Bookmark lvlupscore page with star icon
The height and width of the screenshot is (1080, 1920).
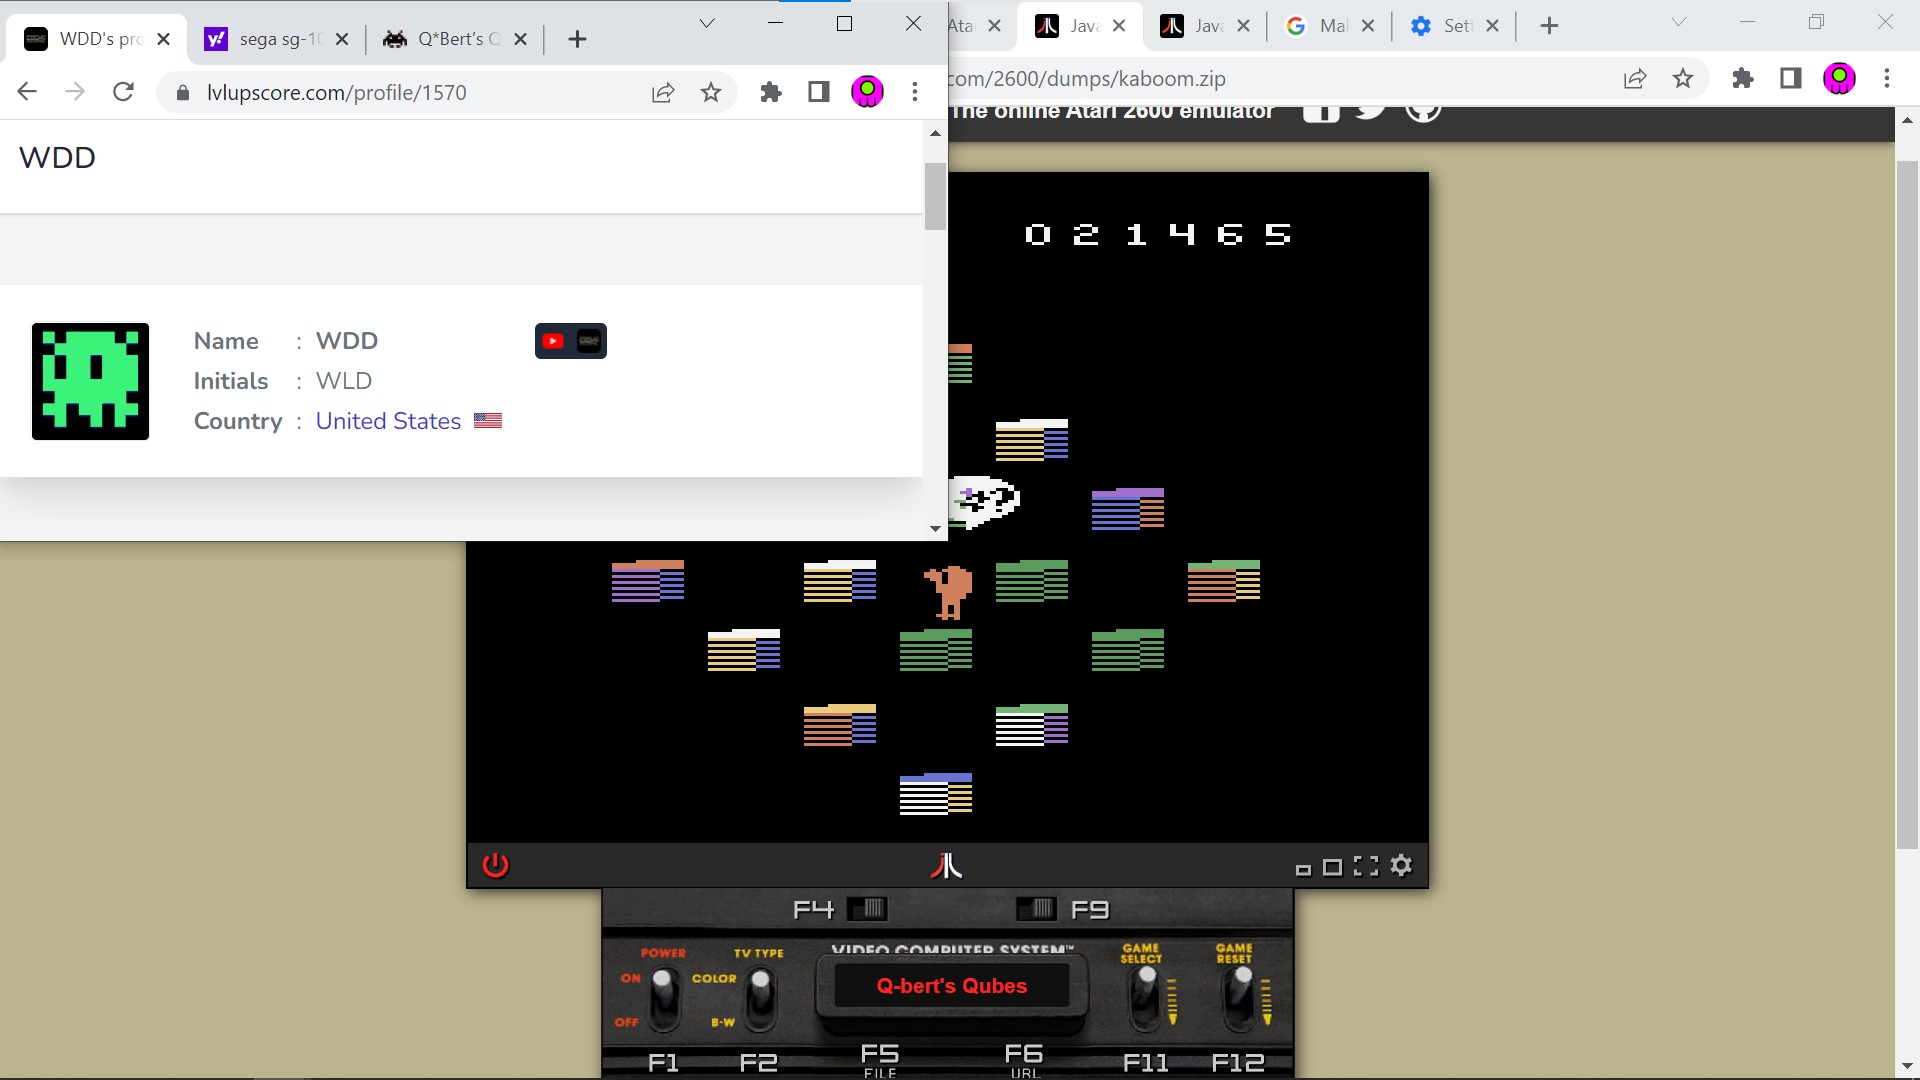point(711,93)
